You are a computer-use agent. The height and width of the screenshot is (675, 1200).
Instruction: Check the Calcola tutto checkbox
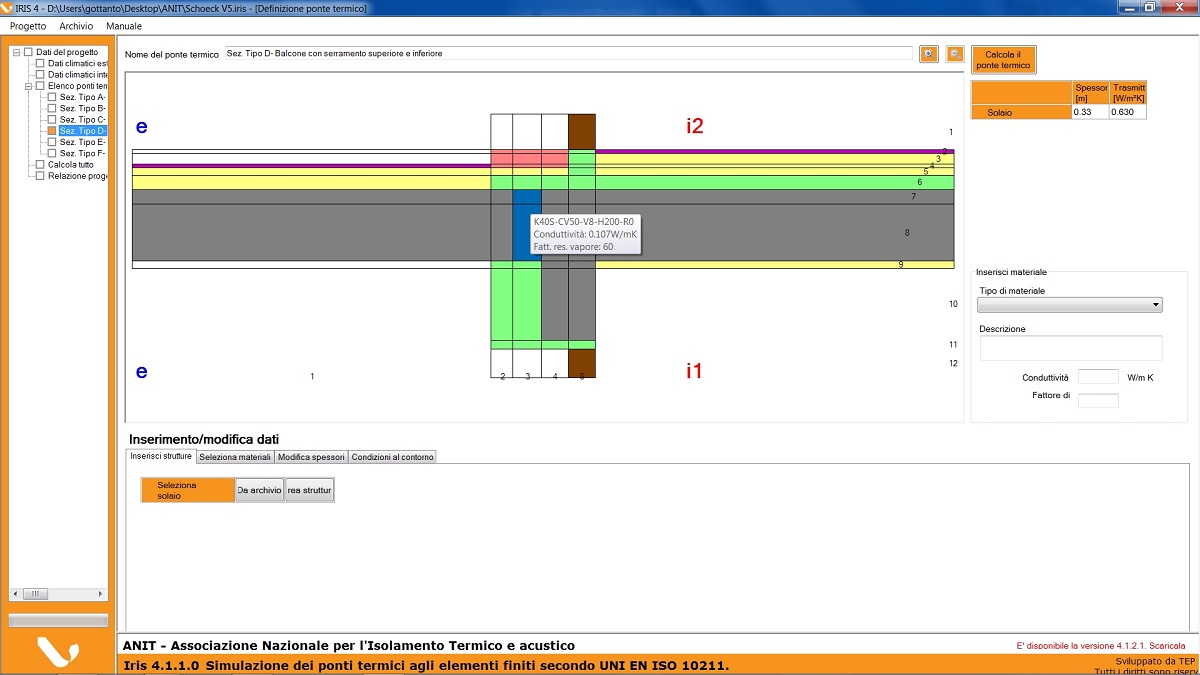tap(40, 165)
